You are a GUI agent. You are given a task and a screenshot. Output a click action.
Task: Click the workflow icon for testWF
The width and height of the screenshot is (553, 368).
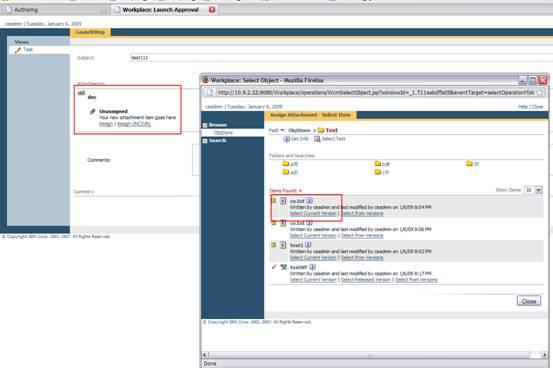point(283,267)
